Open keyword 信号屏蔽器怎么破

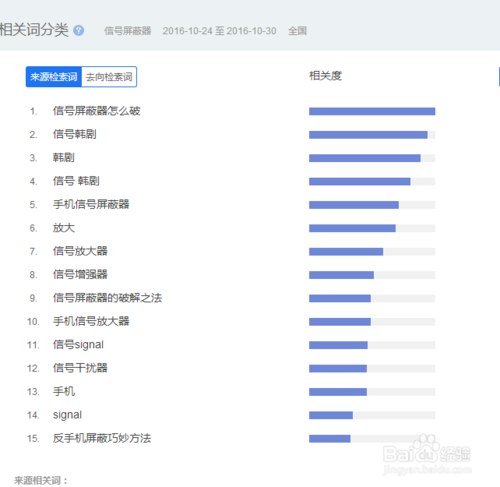click(97, 111)
